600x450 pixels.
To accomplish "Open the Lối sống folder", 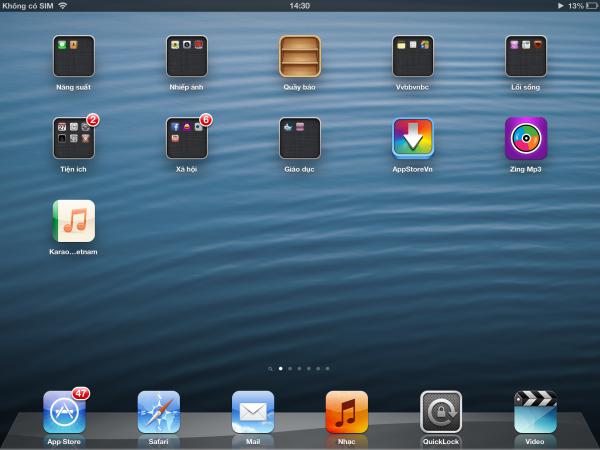I will pos(526,57).
